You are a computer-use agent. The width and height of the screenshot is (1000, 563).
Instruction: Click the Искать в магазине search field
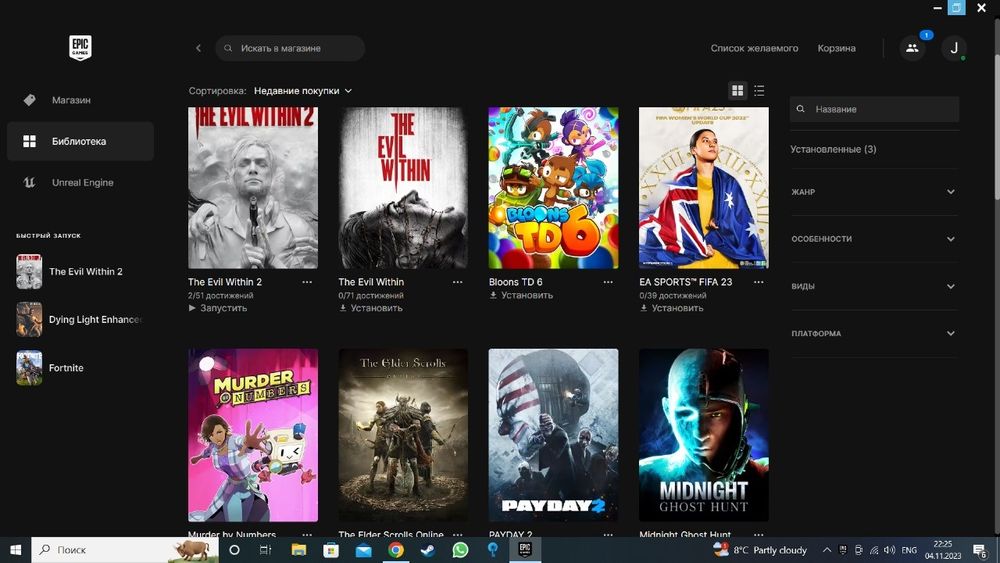coord(290,48)
